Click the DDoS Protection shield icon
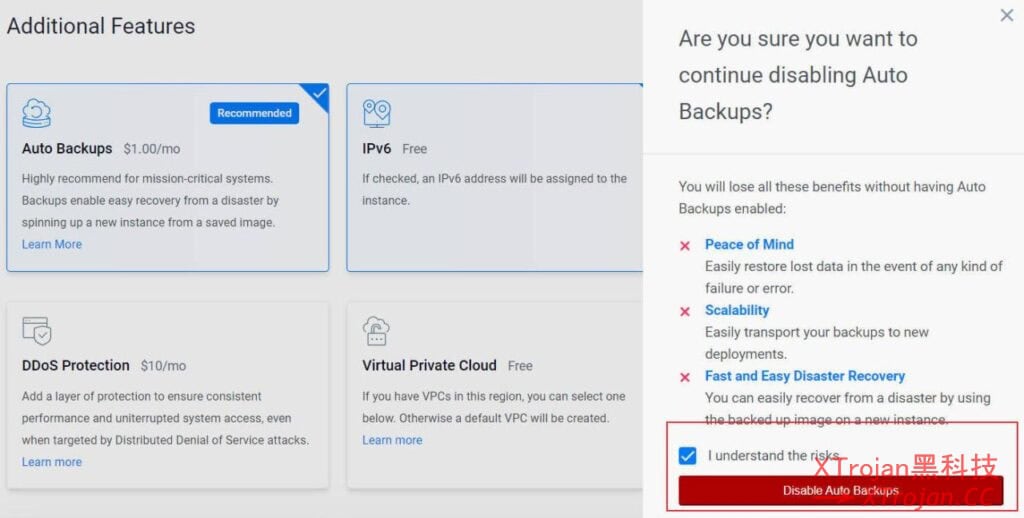Screen dimensions: 1024x518 pyautogui.click(x=37, y=331)
